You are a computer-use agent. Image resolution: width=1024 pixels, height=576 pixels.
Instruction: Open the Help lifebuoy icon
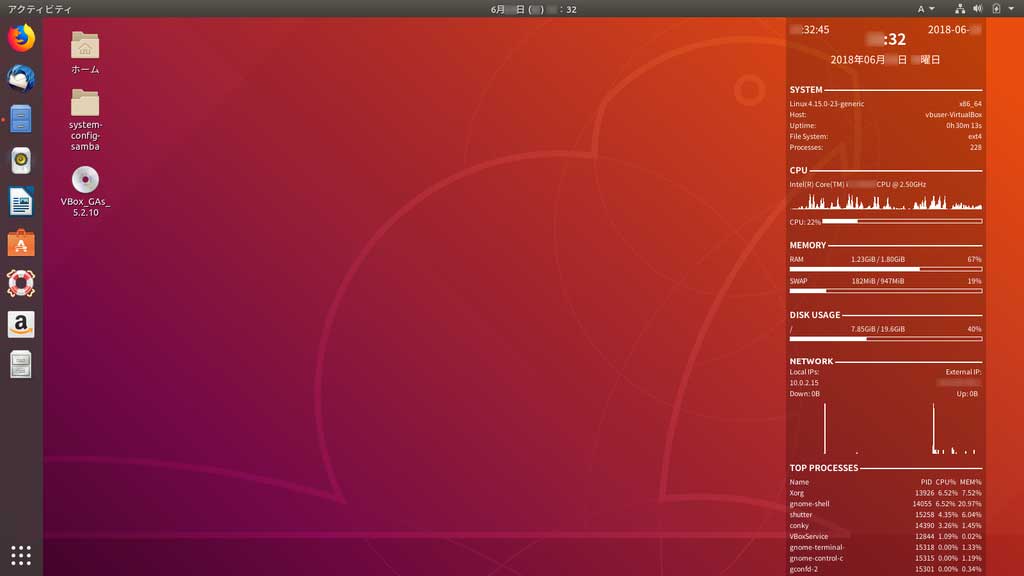(x=21, y=283)
